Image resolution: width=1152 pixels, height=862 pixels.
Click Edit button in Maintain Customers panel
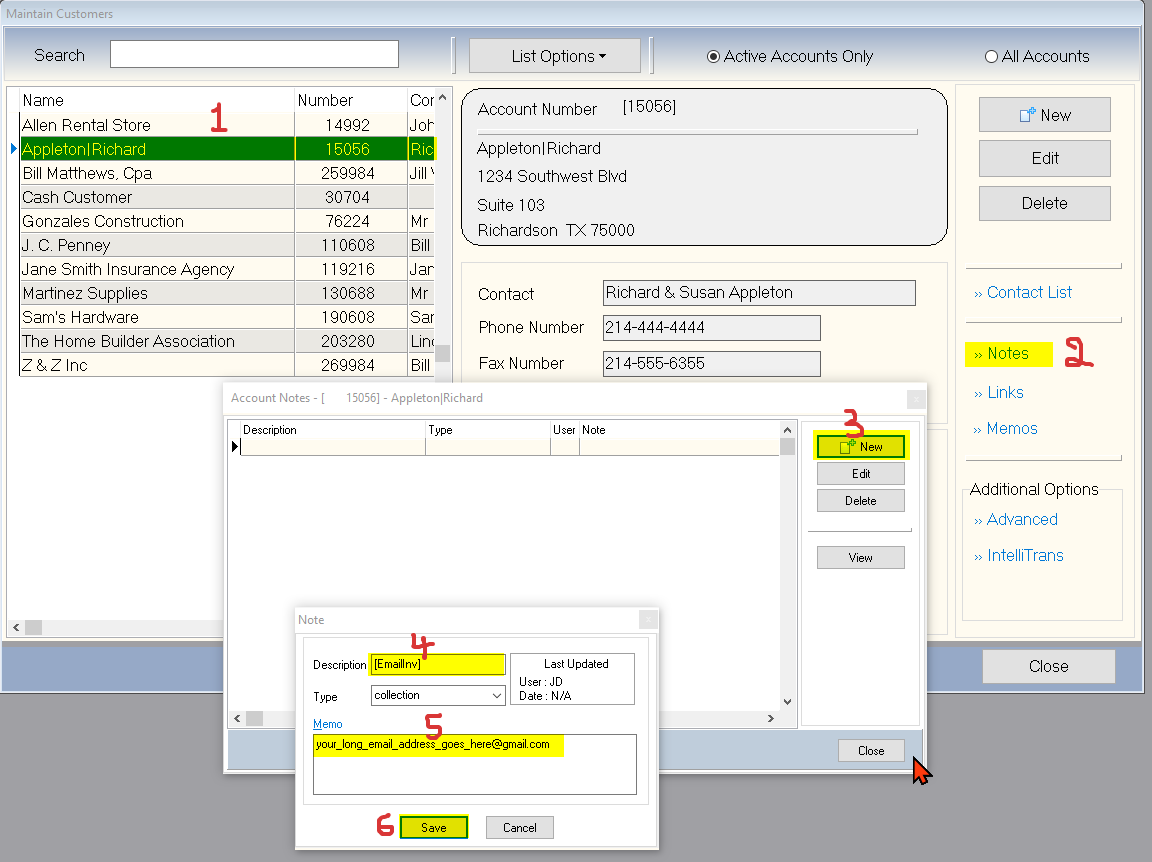[1044, 159]
